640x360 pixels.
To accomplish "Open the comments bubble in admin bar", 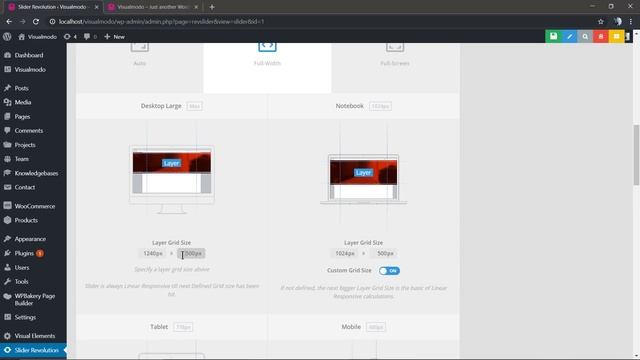I will 90,37.
